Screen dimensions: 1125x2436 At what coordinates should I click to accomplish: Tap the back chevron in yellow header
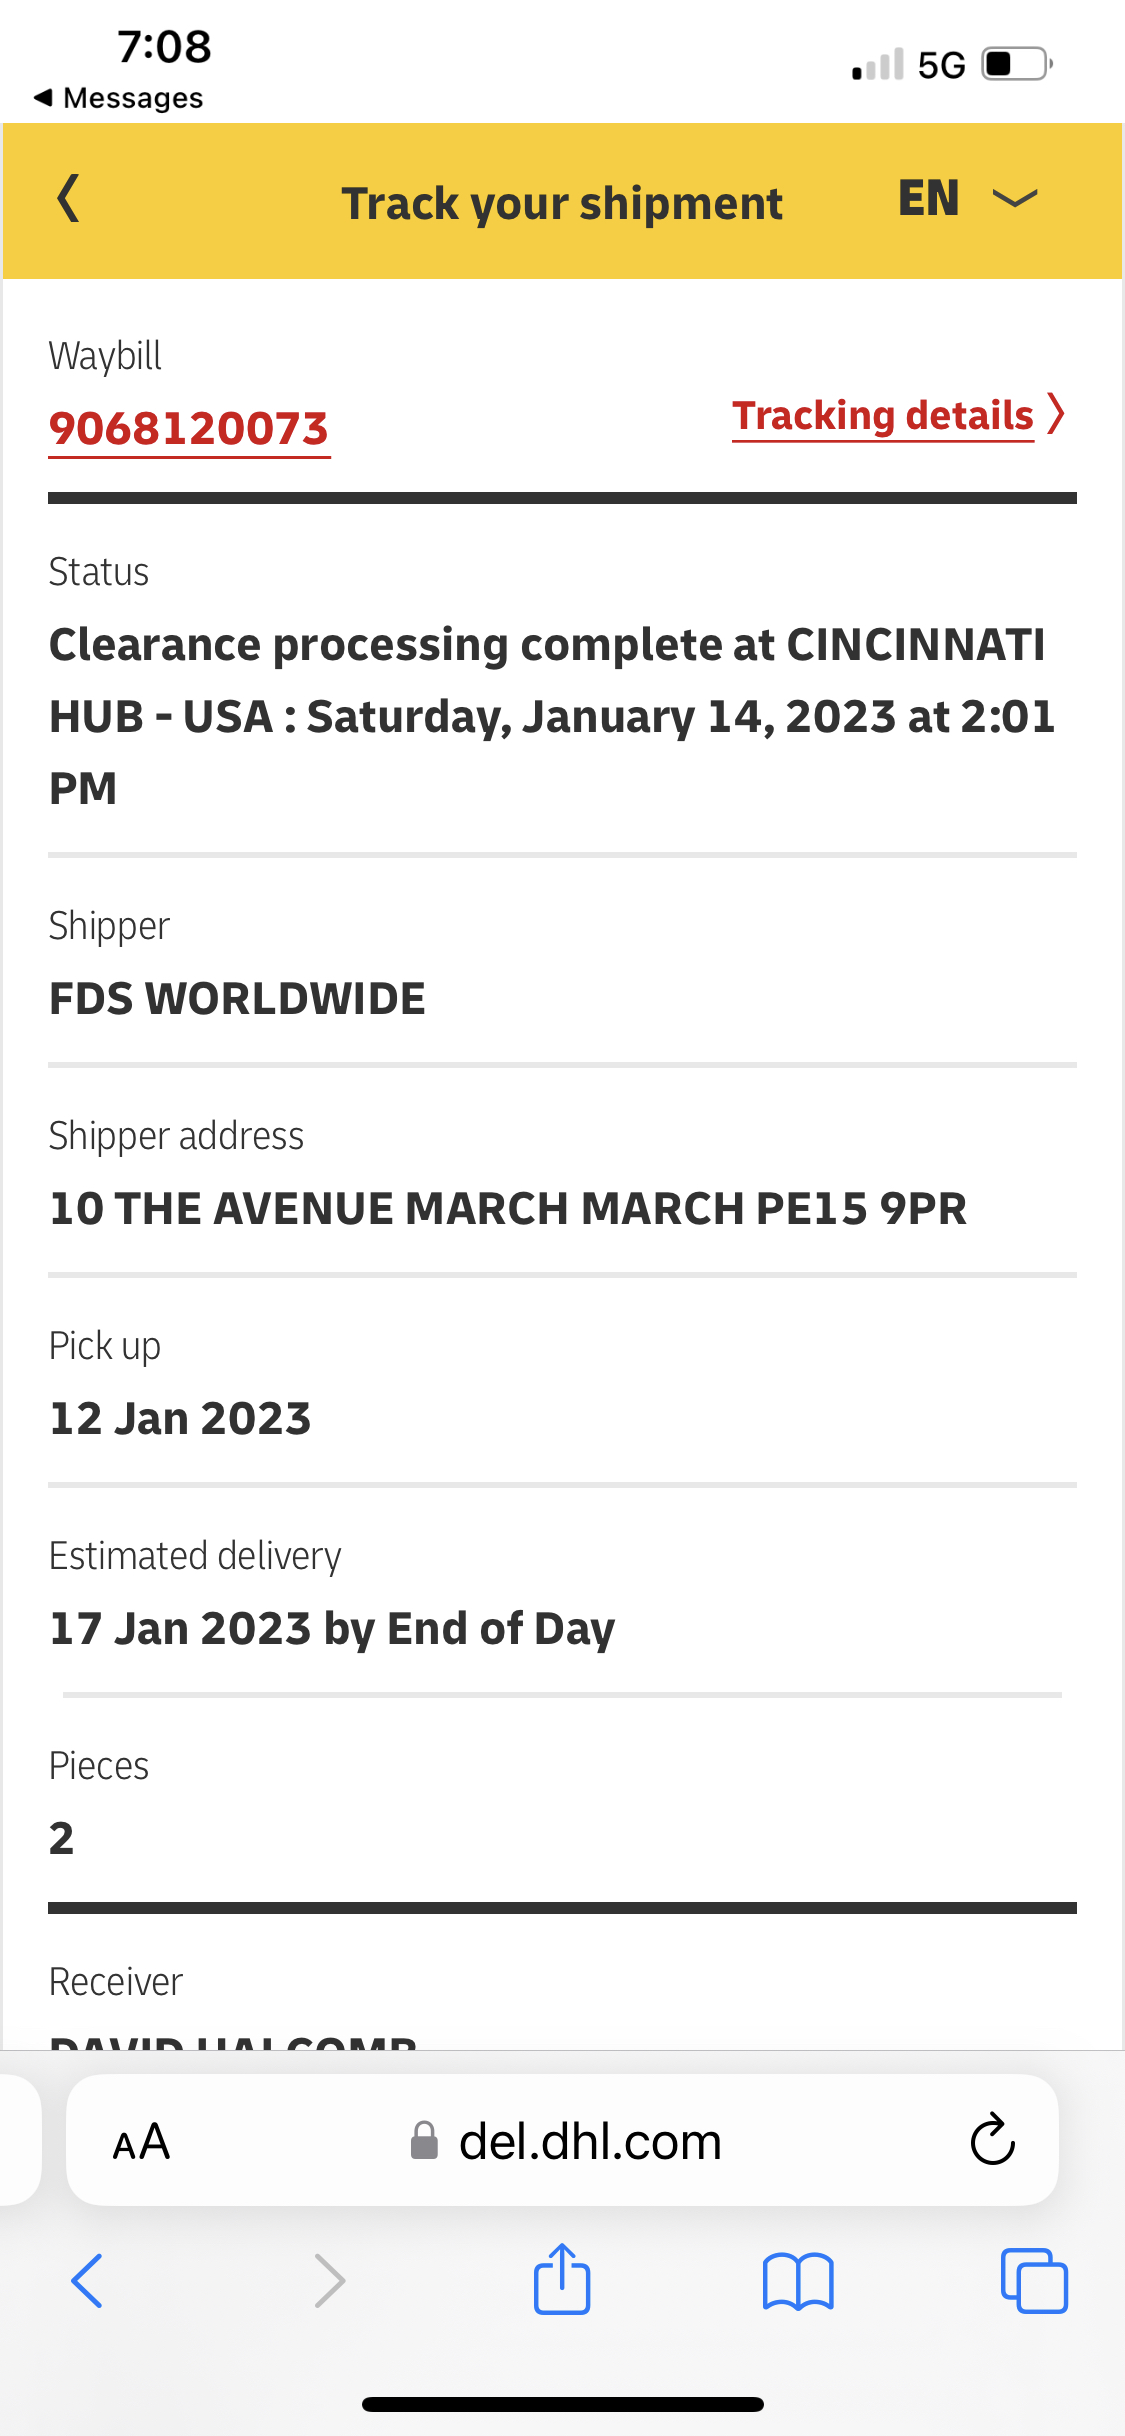pyautogui.click(x=68, y=198)
